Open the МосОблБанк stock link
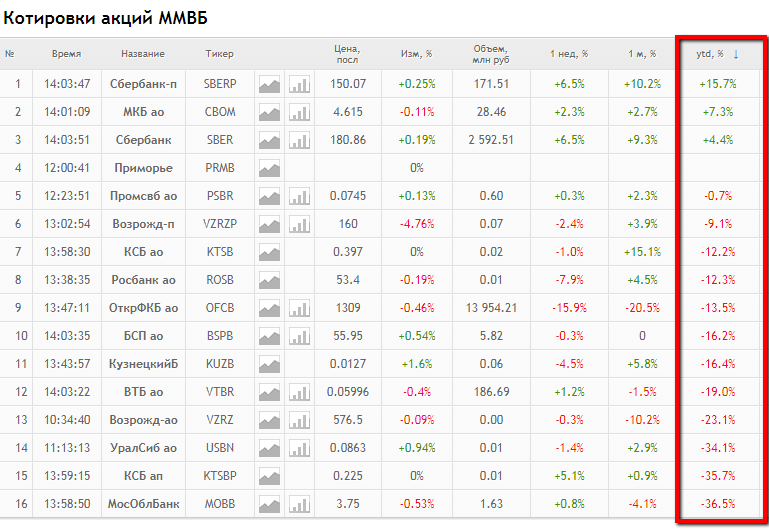Image resolution: width=769 pixels, height=530 pixels. click(143, 504)
